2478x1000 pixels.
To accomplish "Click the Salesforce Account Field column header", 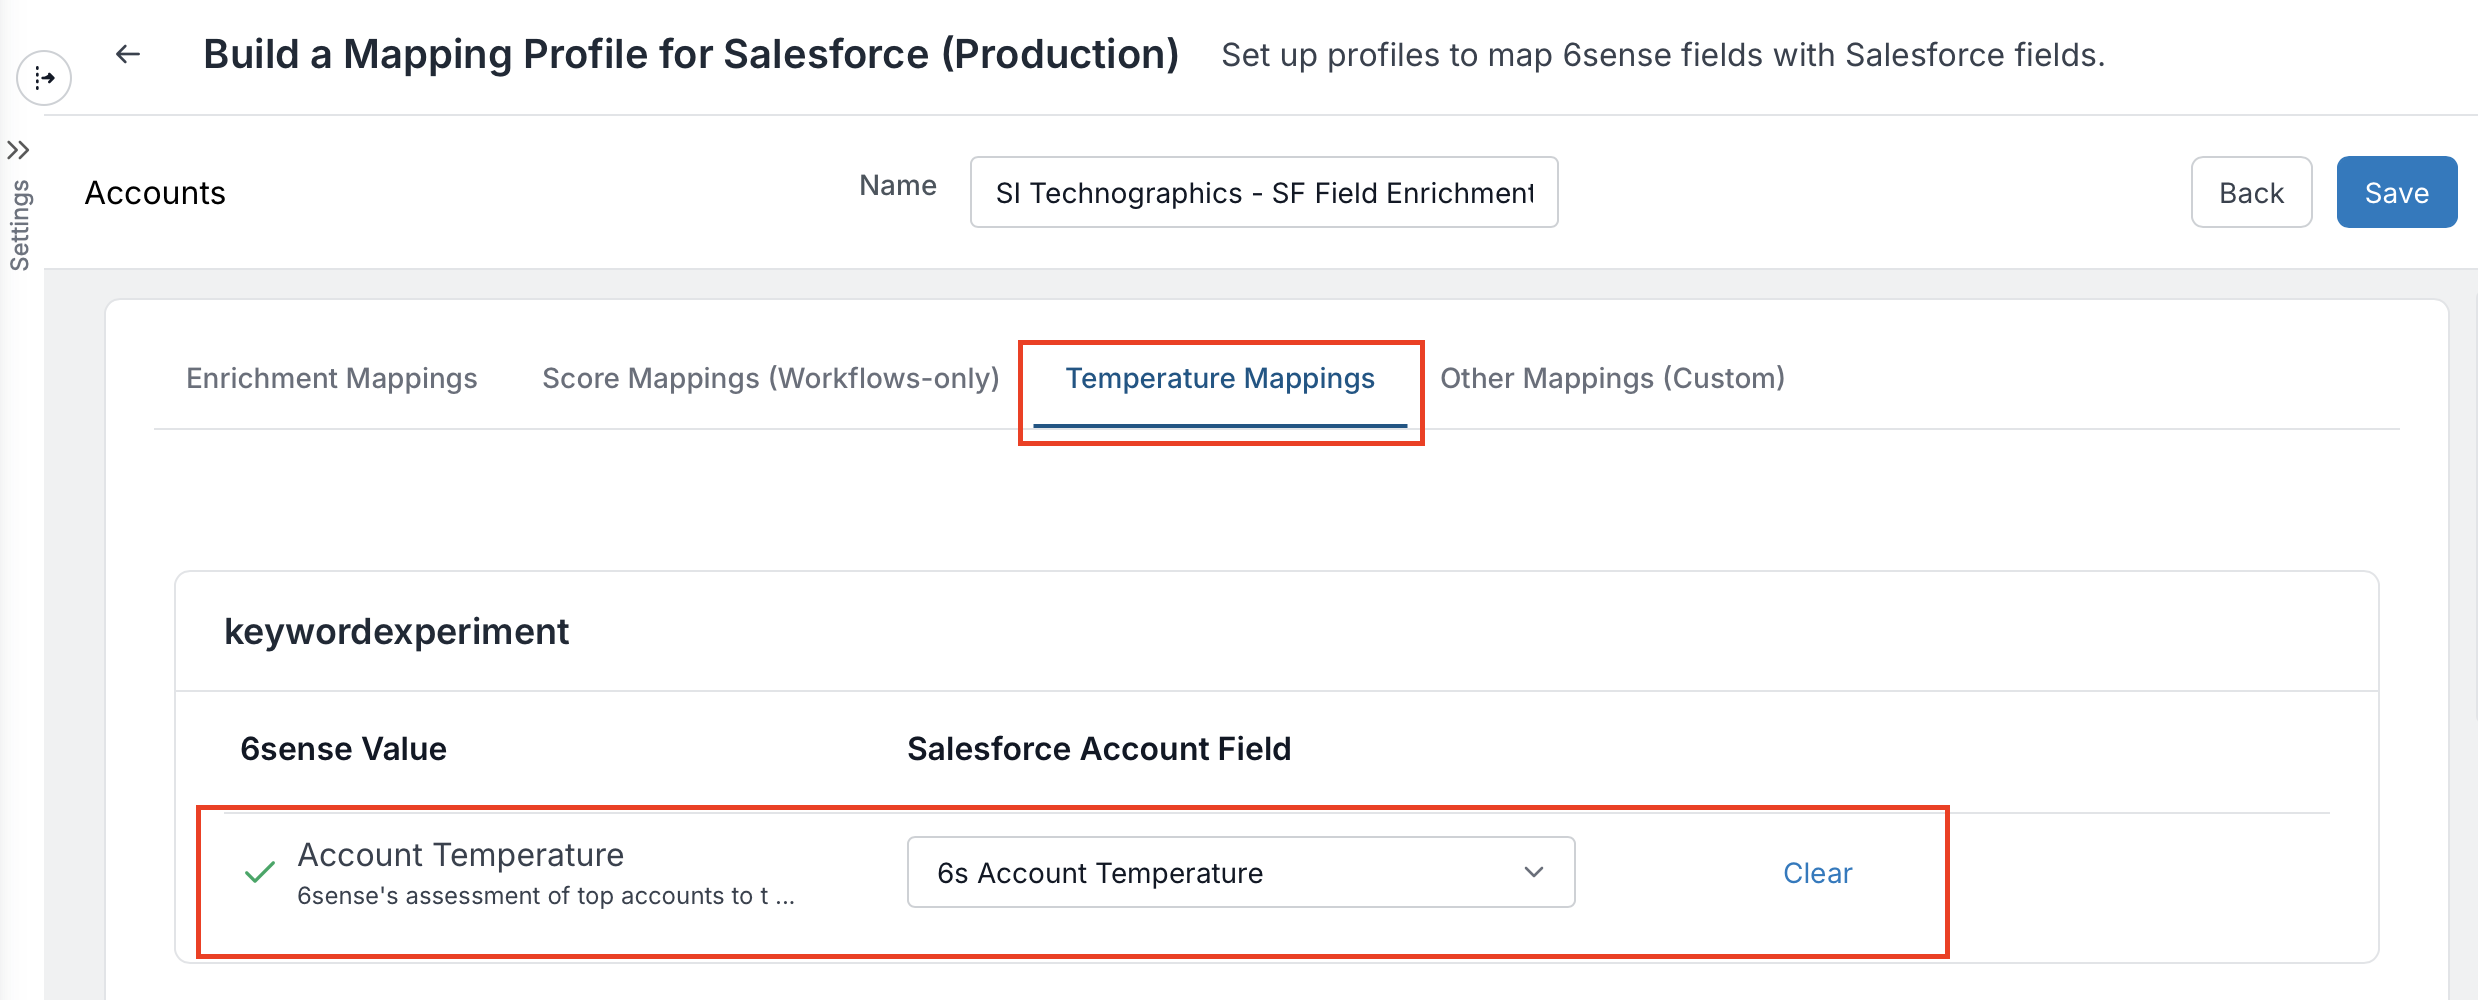I will coord(1099,749).
